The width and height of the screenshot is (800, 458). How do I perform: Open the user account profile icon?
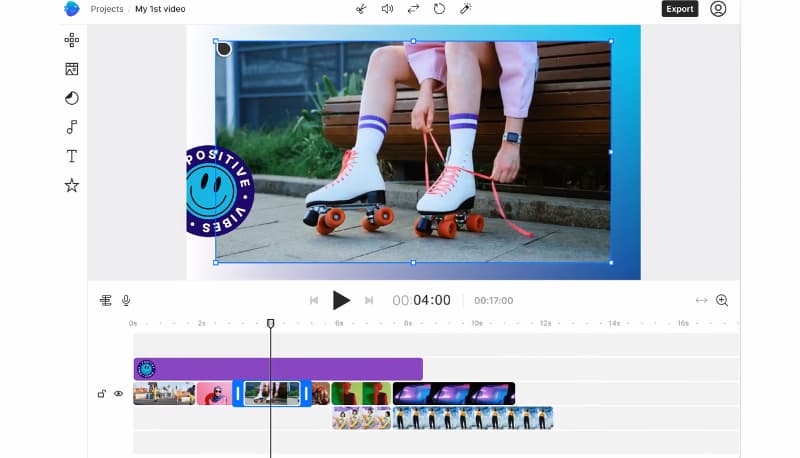tap(718, 9)
